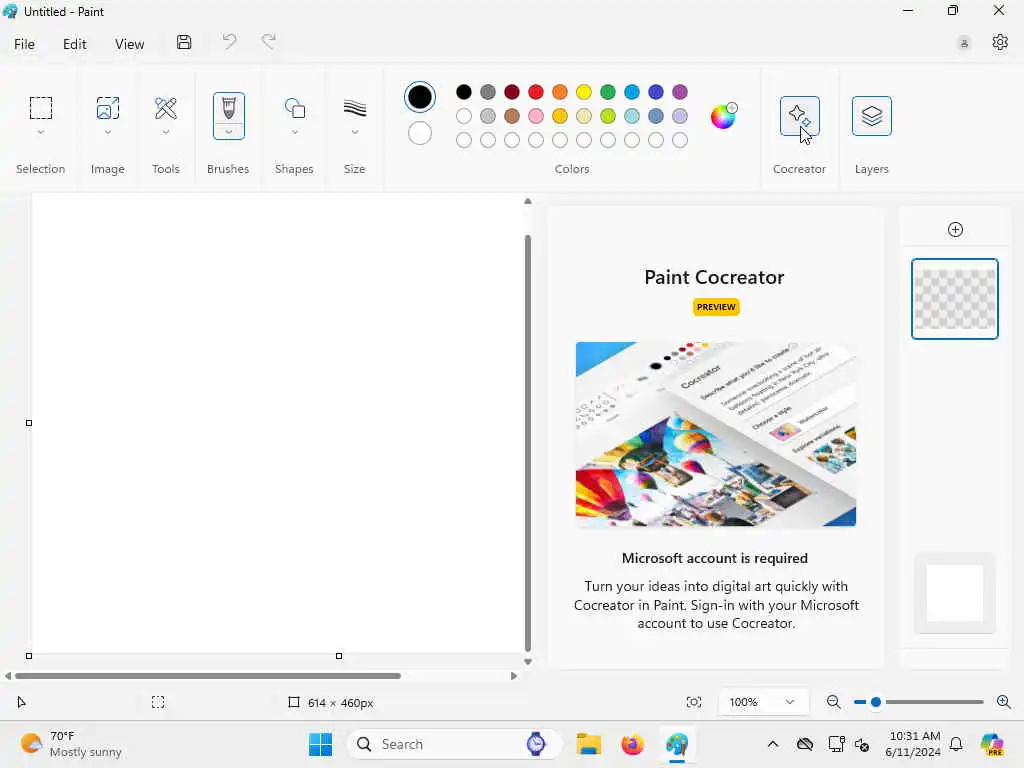The height and width of the screenshot is (768, 1024).
Task: Add a new layer with plus icon
Action: 955,229
